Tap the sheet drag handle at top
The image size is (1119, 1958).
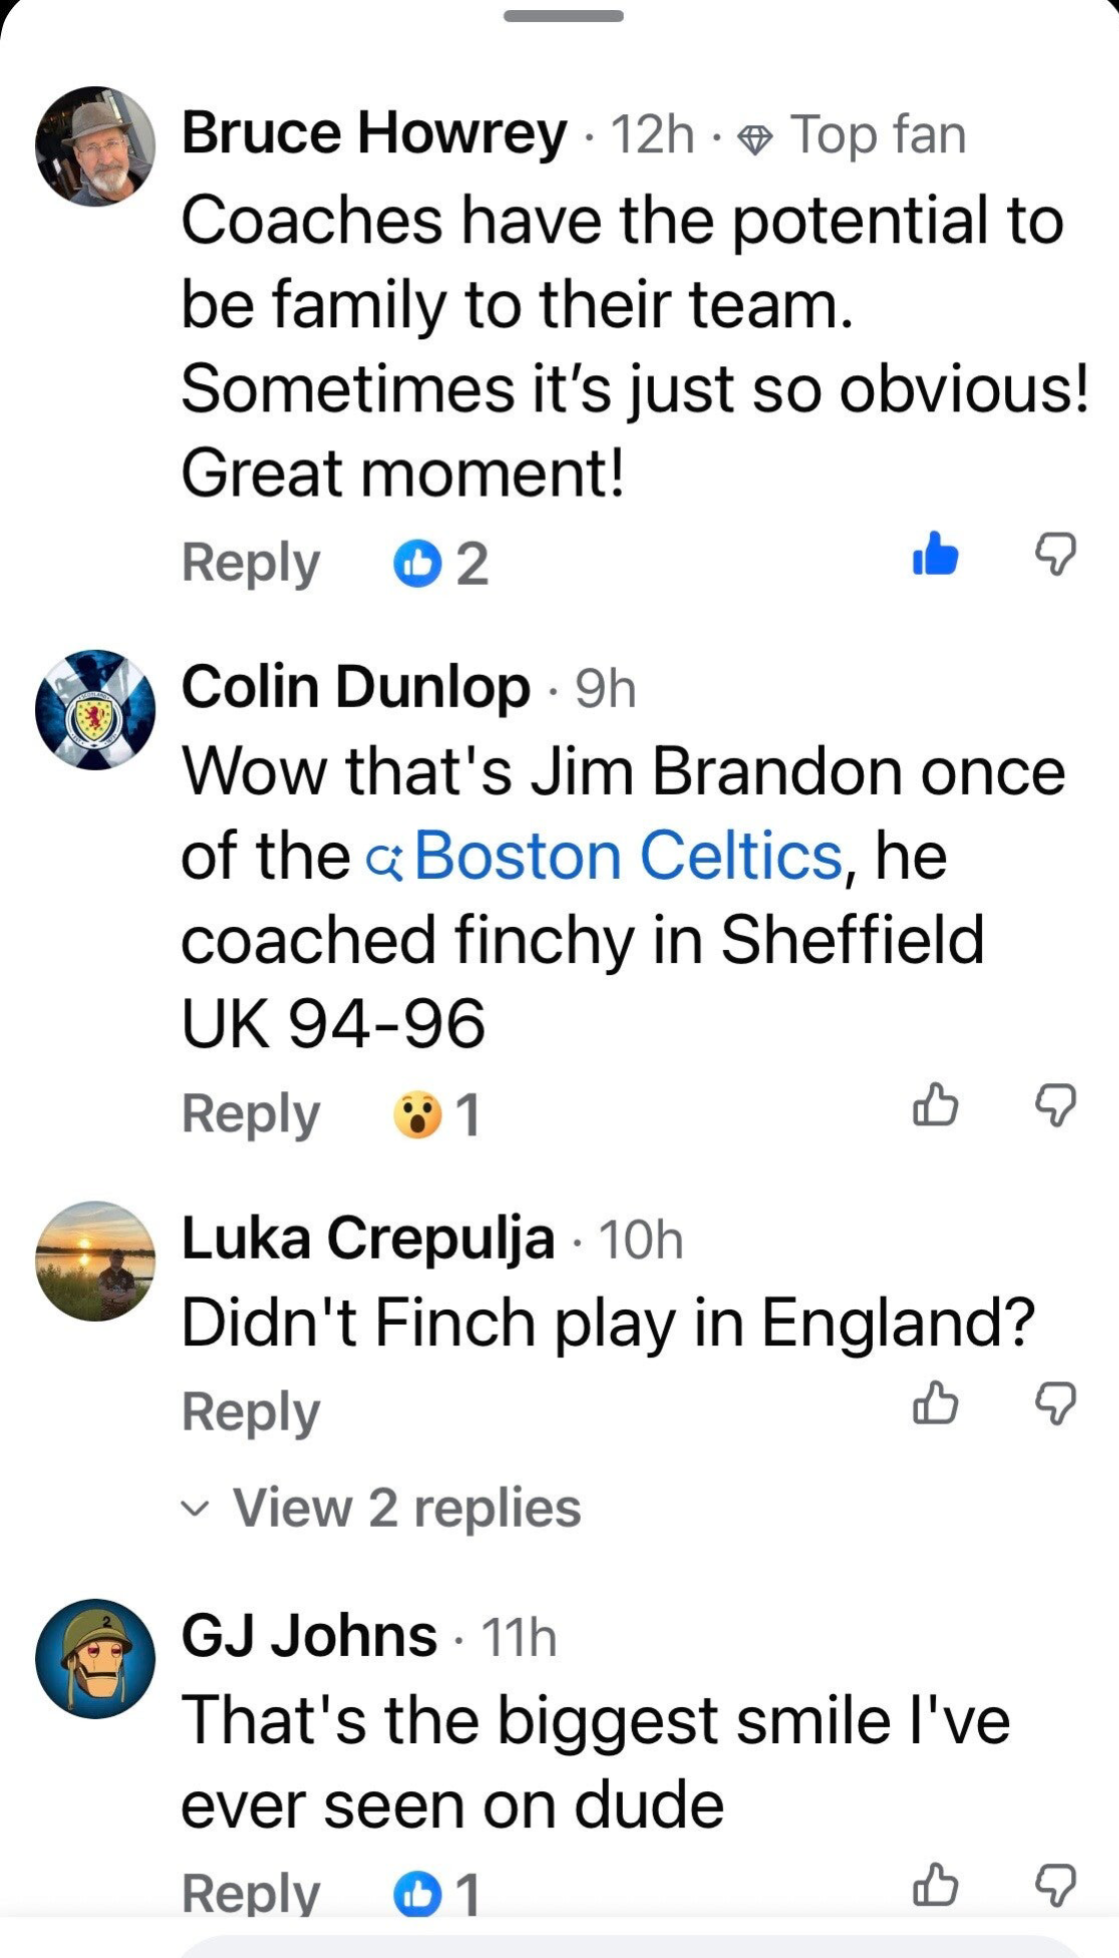click(563, 16)
